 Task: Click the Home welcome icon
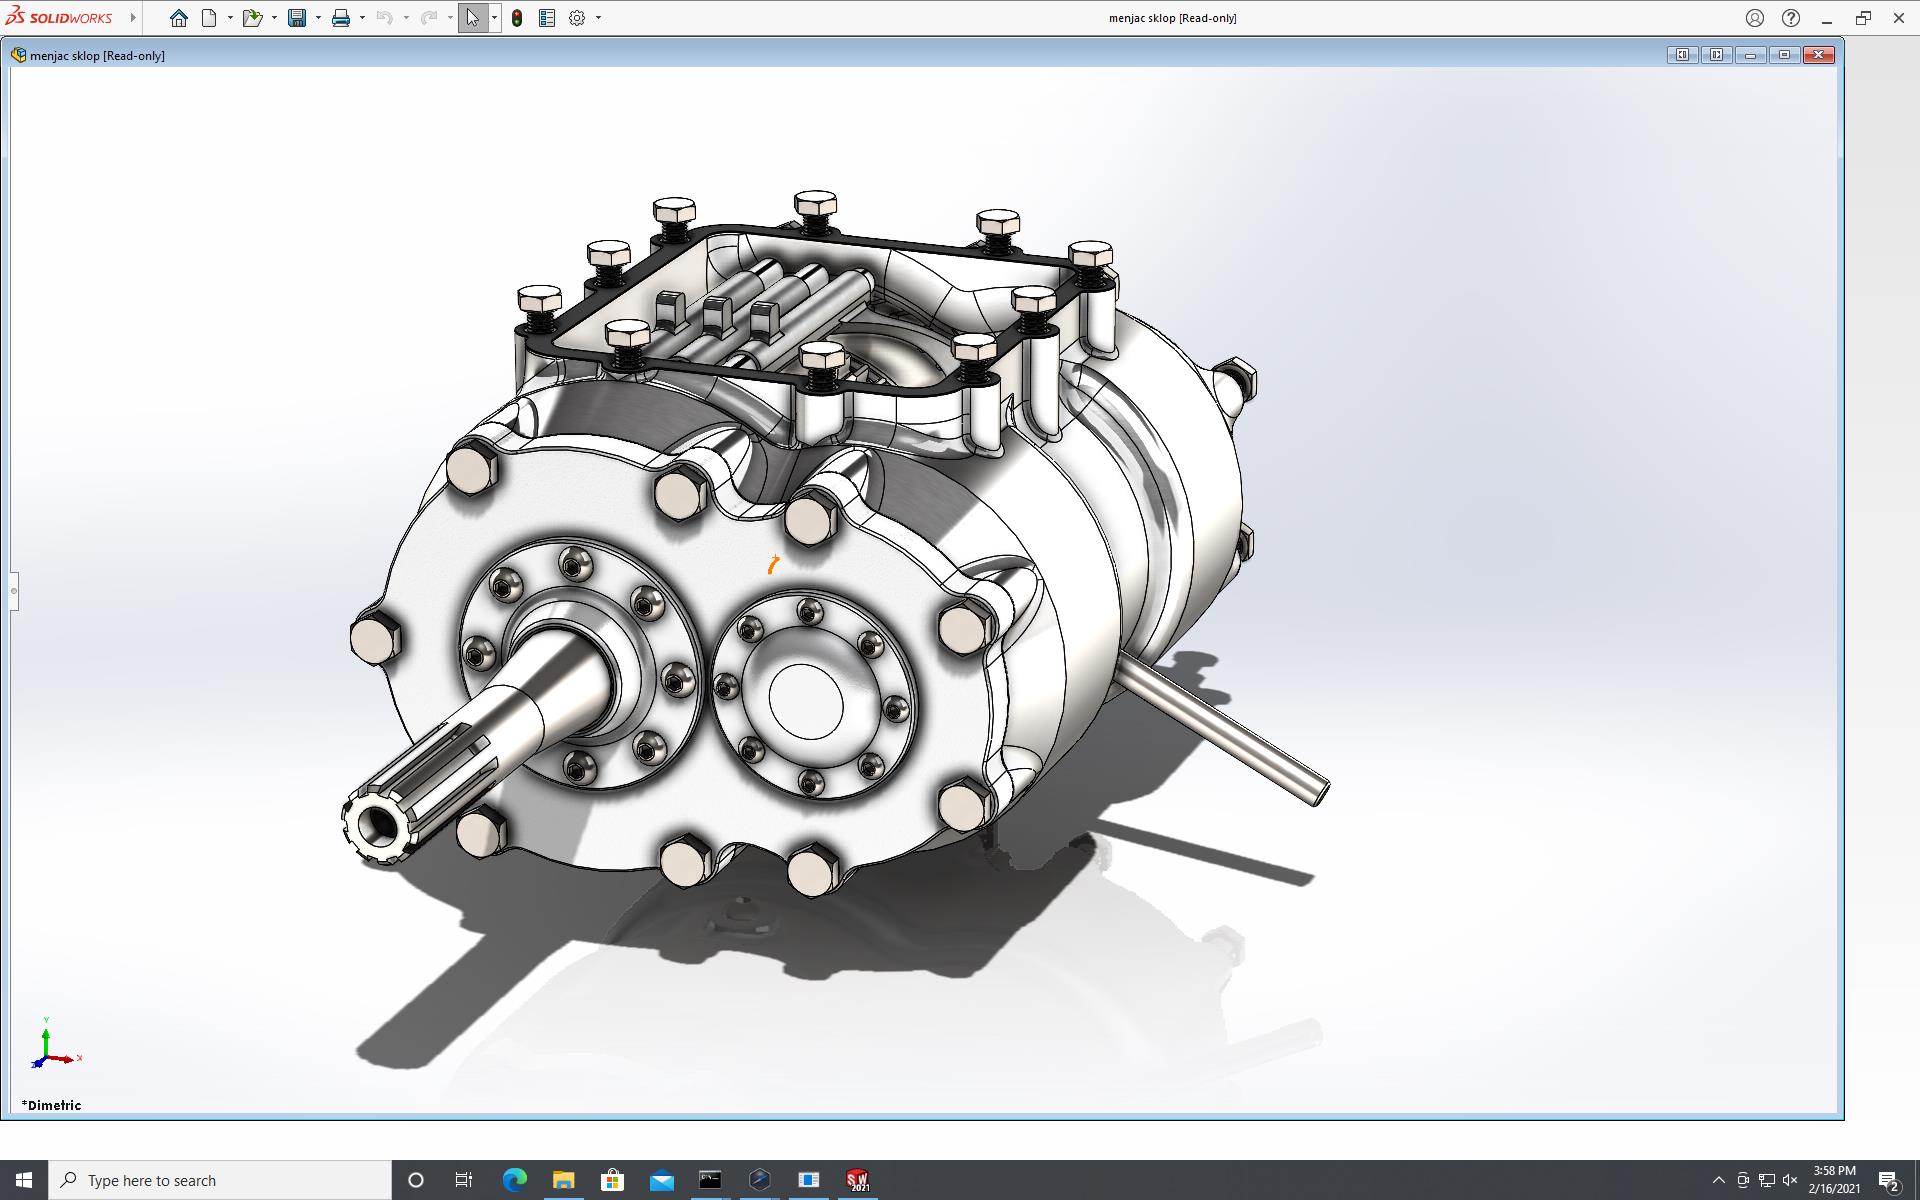click(178, 18)
